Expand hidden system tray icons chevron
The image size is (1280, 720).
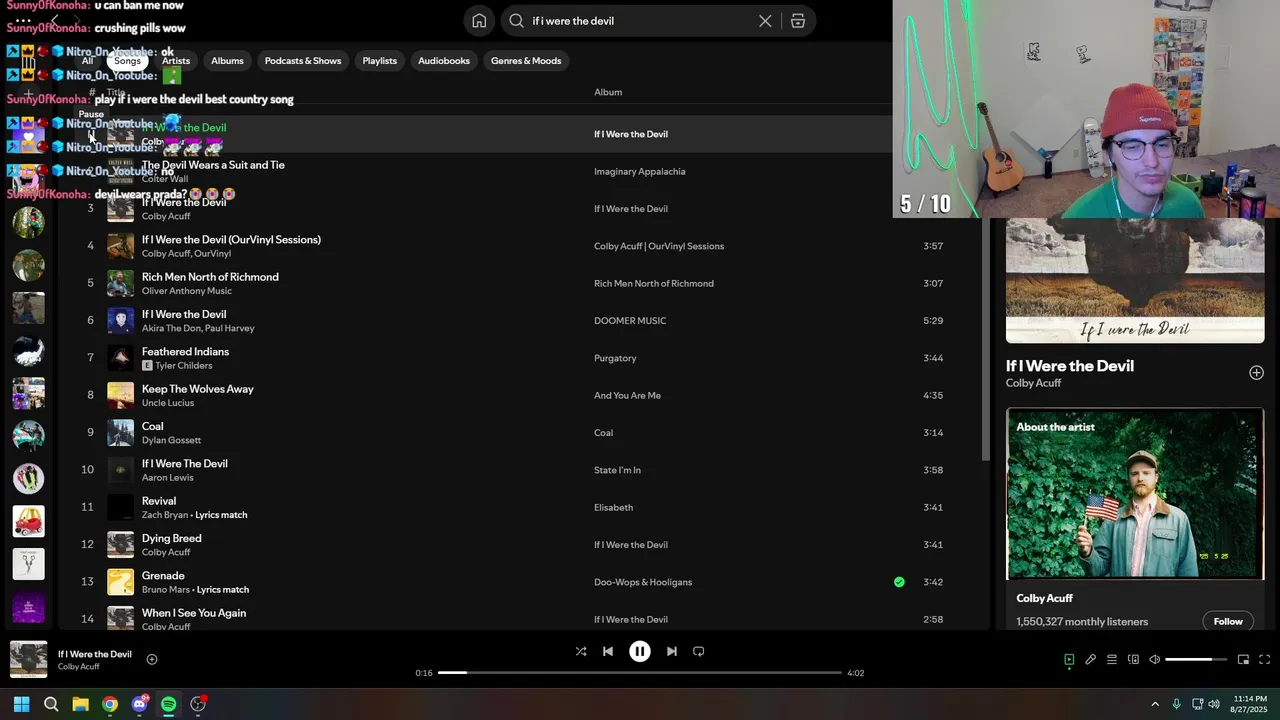(x=1155, y=704)
